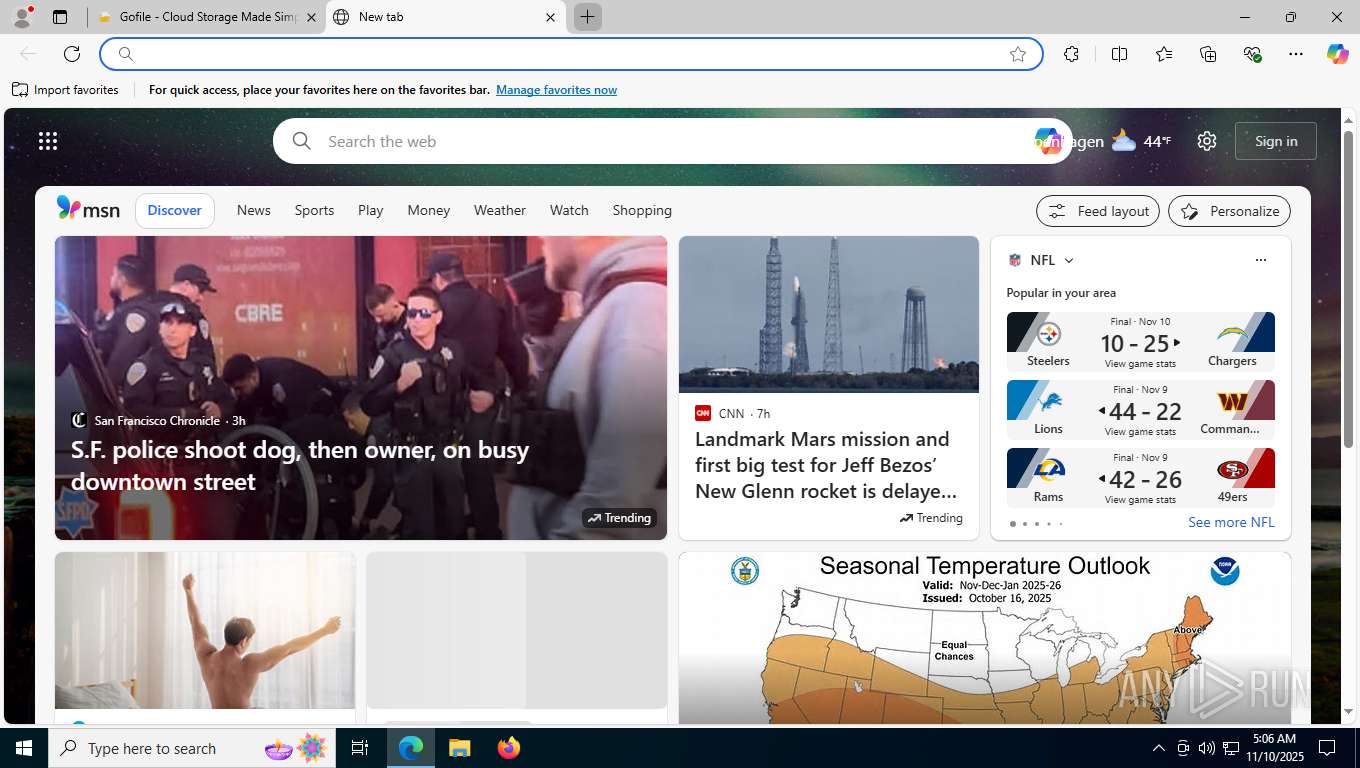
Task: Open the MSN apps grid launcher
Action: [48, 141]
